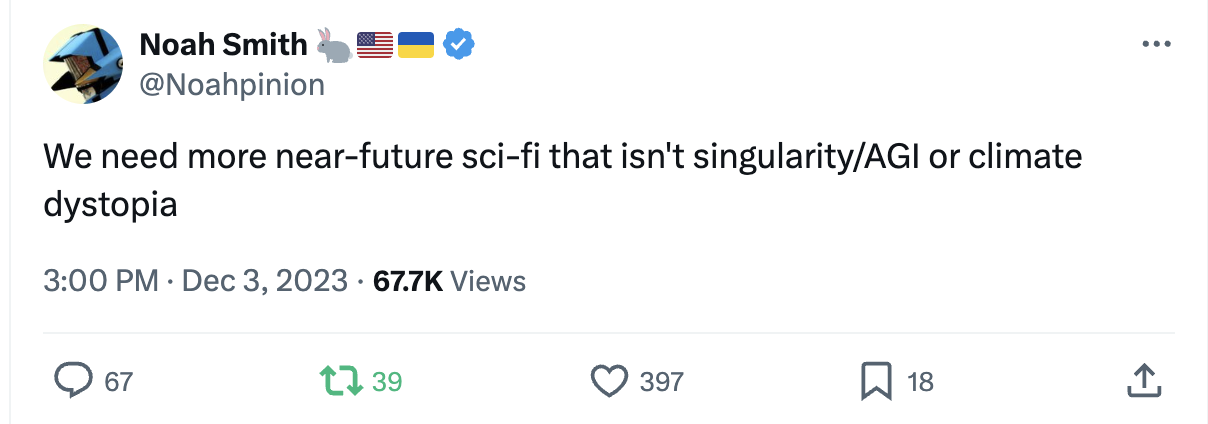This screenshot has height=424, width=1208.
Task: Click the blue verified badge
Action: [x=459, y=44]
